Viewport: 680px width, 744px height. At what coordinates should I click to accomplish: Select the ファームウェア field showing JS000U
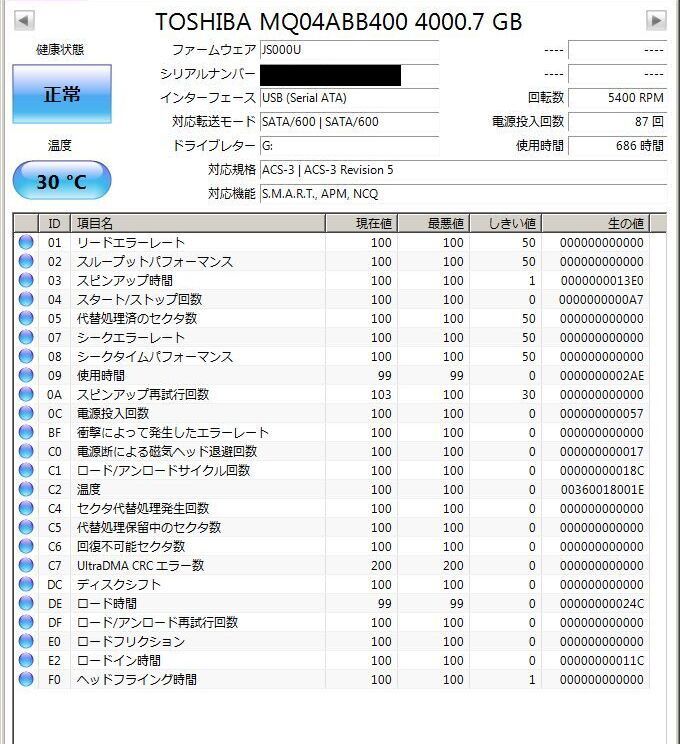349,50
